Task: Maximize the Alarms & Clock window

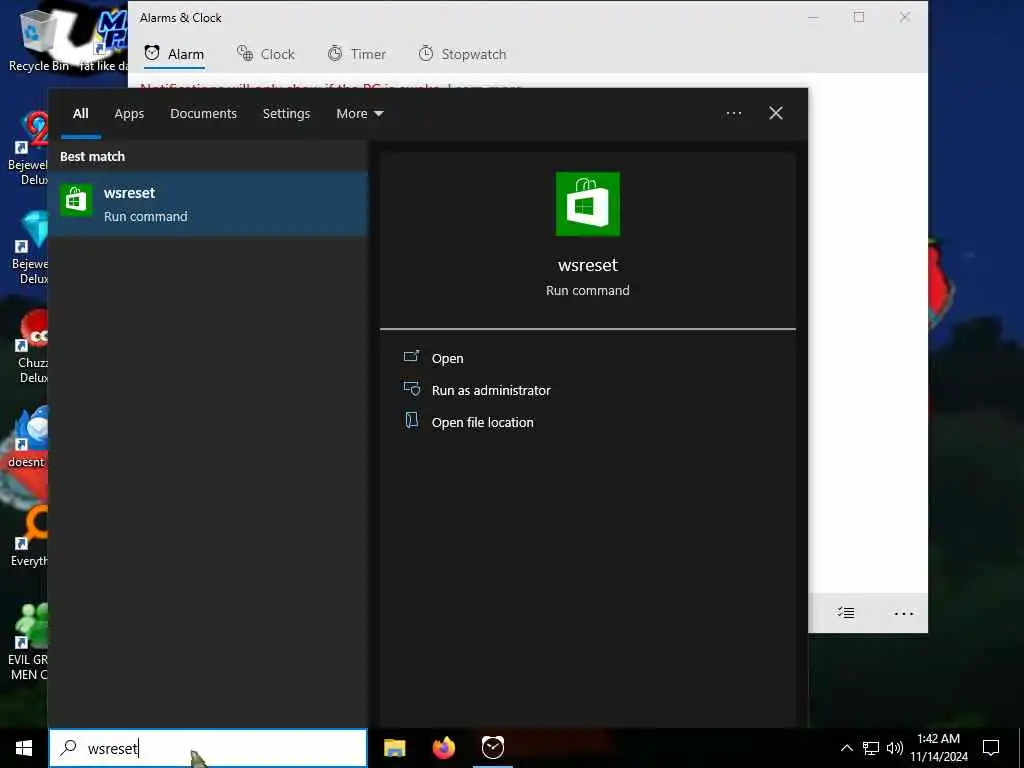Action: [x=859, y=18]
